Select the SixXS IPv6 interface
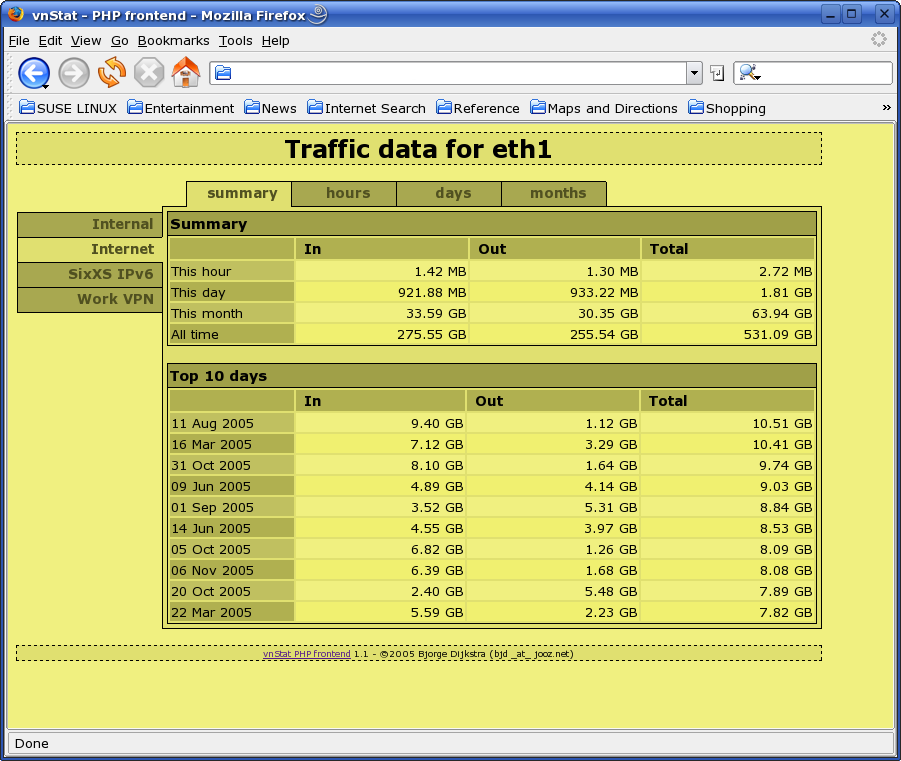The height and width of the screenshot is (761, 901). tap(90, 274)
